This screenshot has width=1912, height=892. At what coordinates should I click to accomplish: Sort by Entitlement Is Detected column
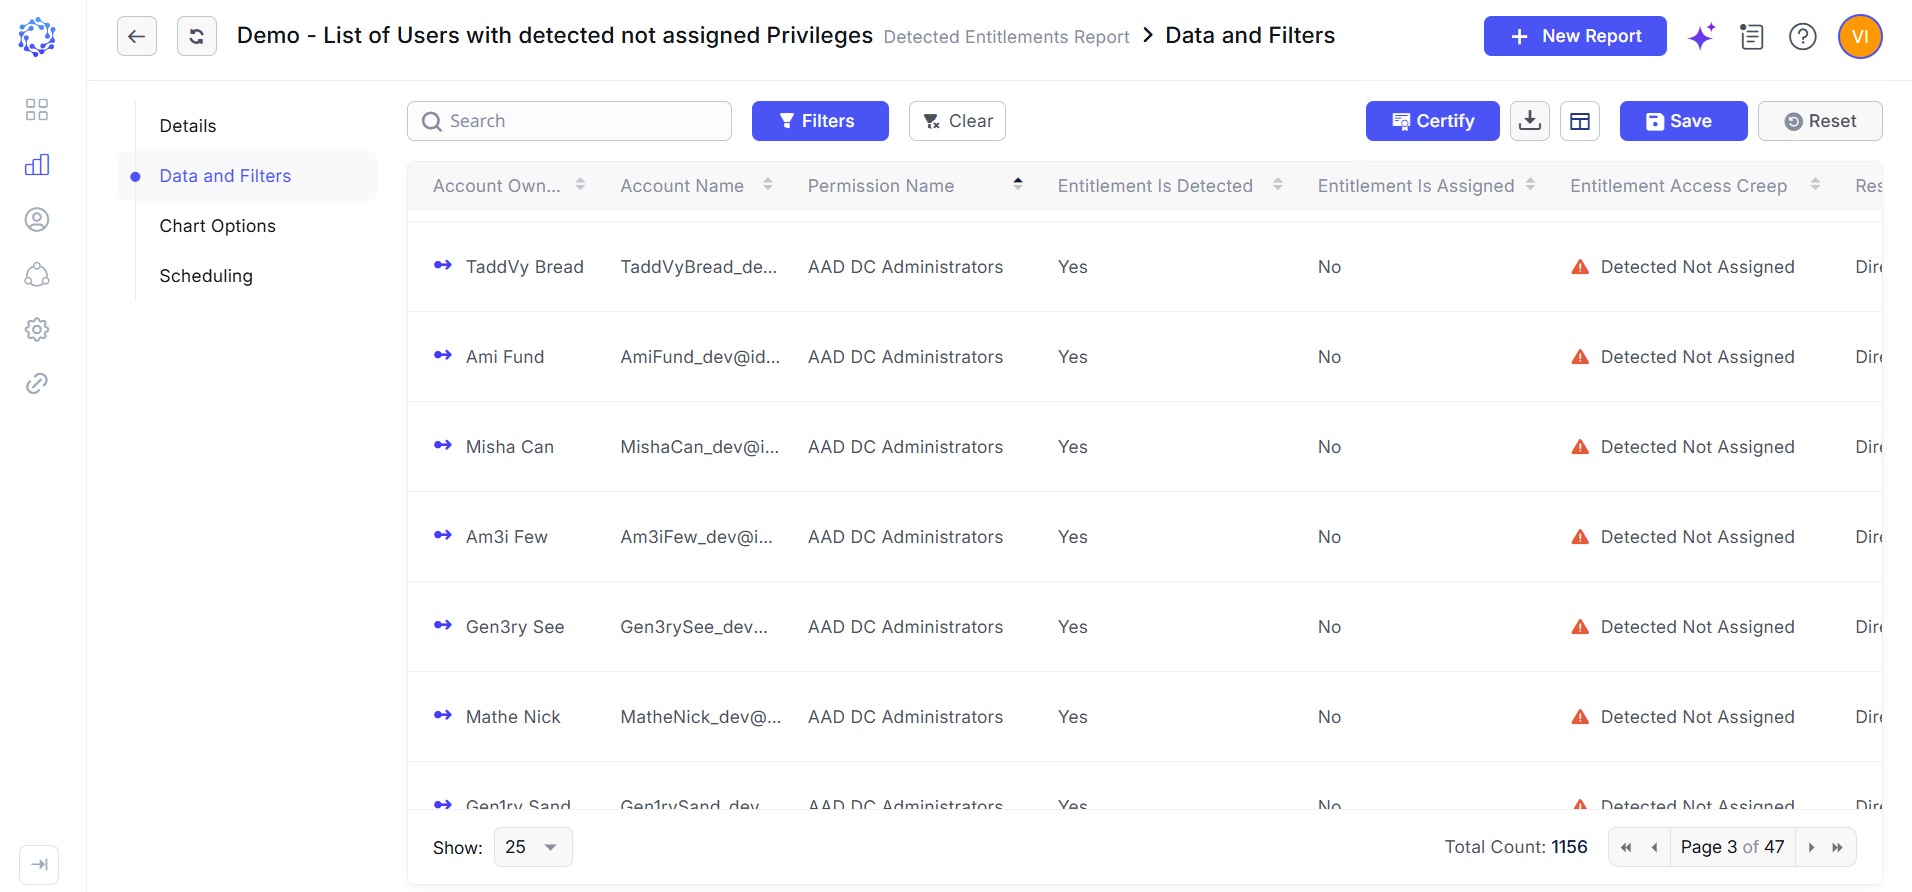1278,185
